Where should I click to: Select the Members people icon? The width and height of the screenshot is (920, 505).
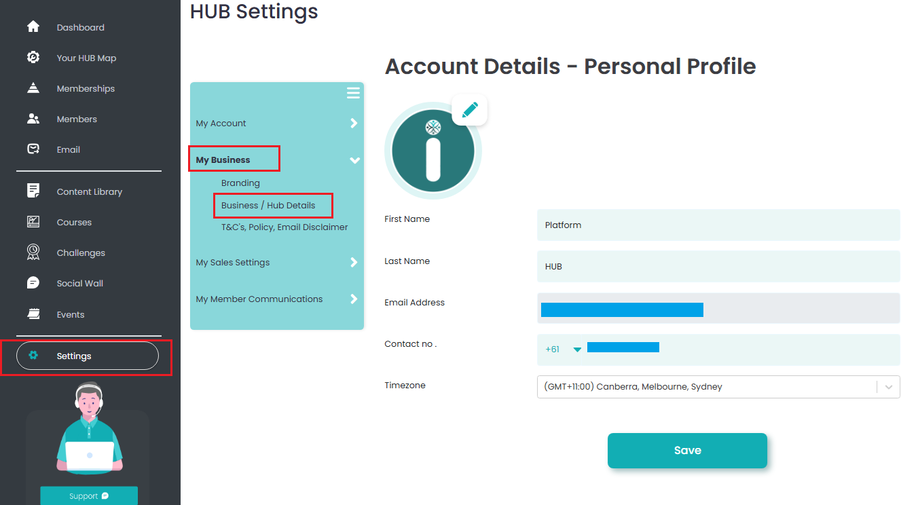click(x=33, y=119)
